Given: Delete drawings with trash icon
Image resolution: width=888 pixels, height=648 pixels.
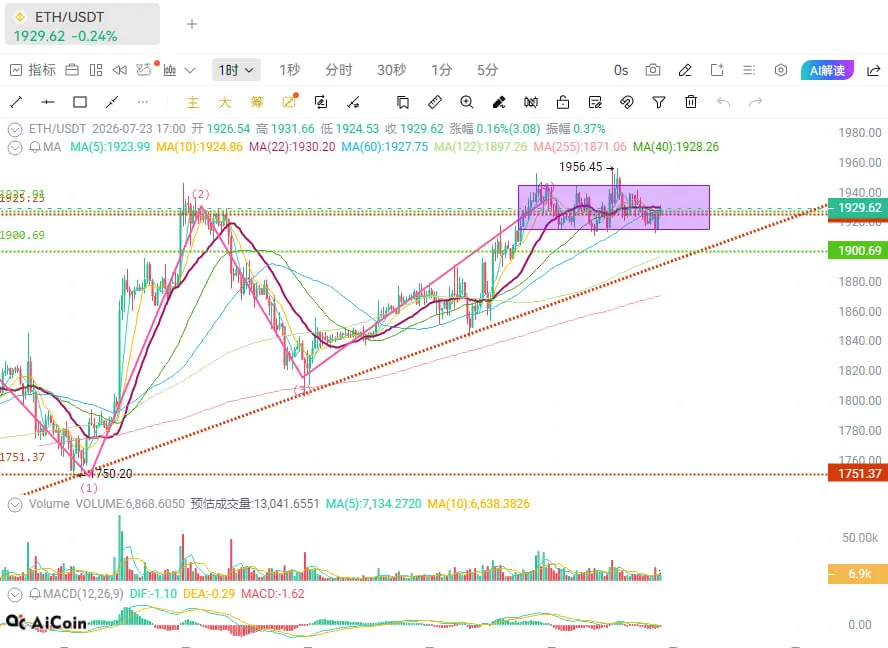Looking at the screenshot, I should (x=691, y=103).
